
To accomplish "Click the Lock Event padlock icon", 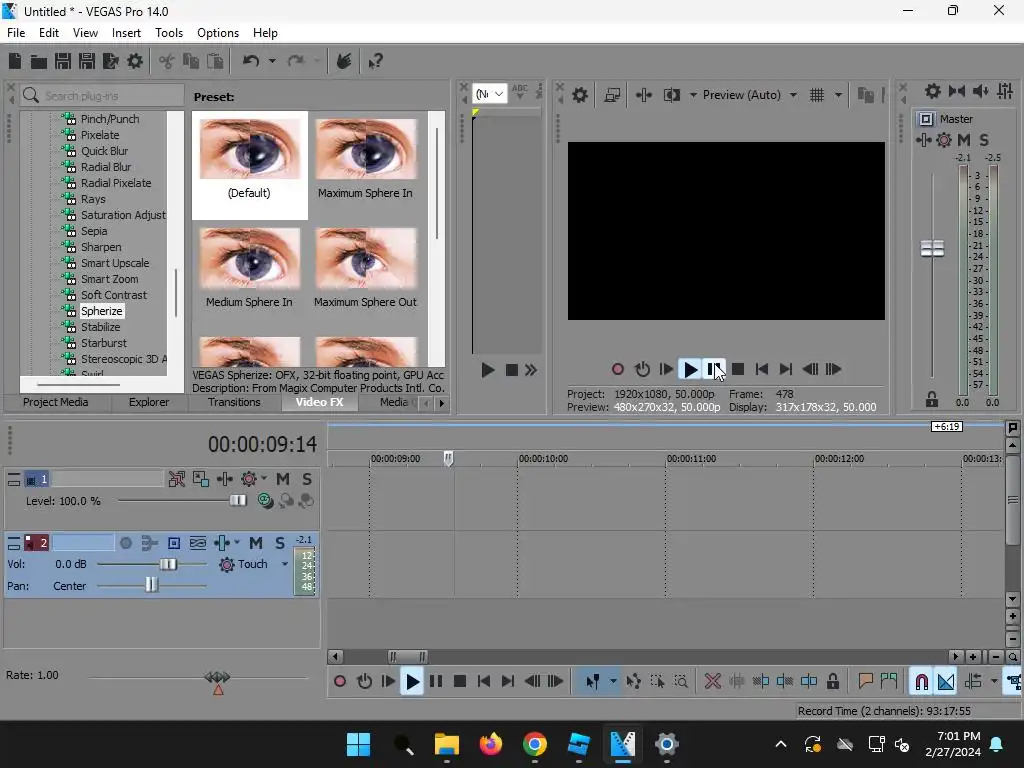I will [833, 682].
